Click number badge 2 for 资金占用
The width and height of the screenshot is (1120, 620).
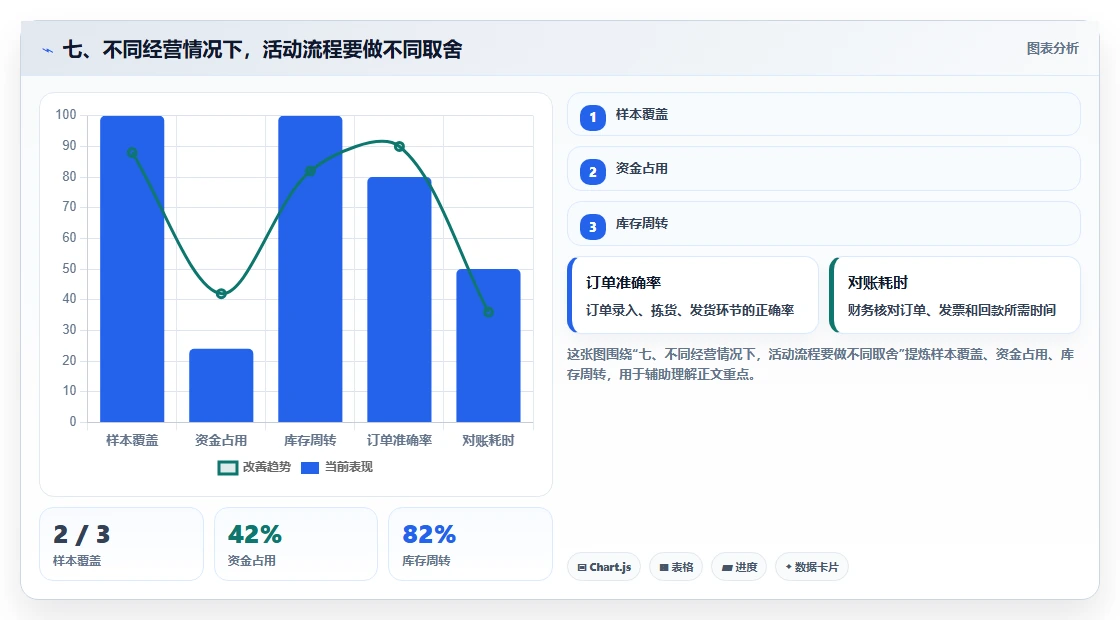coord(592,171)
